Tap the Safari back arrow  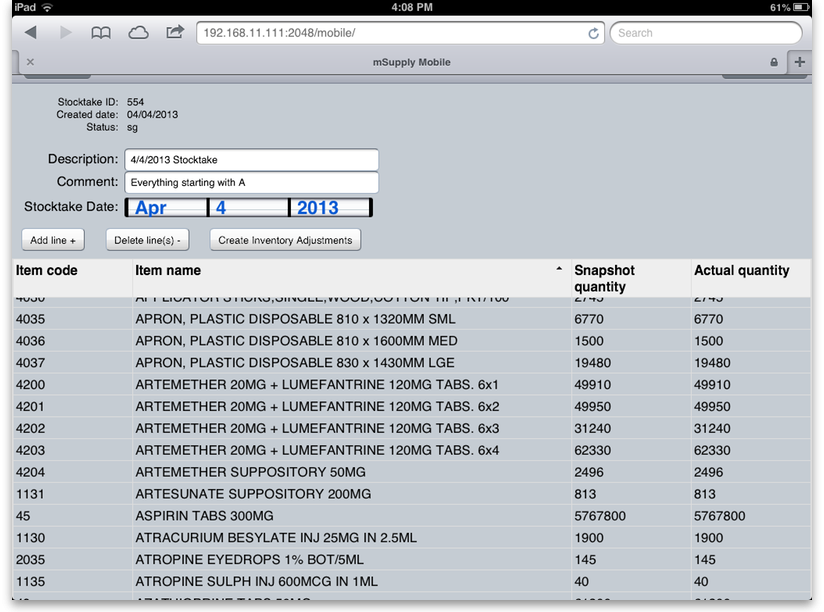point(31,33)
